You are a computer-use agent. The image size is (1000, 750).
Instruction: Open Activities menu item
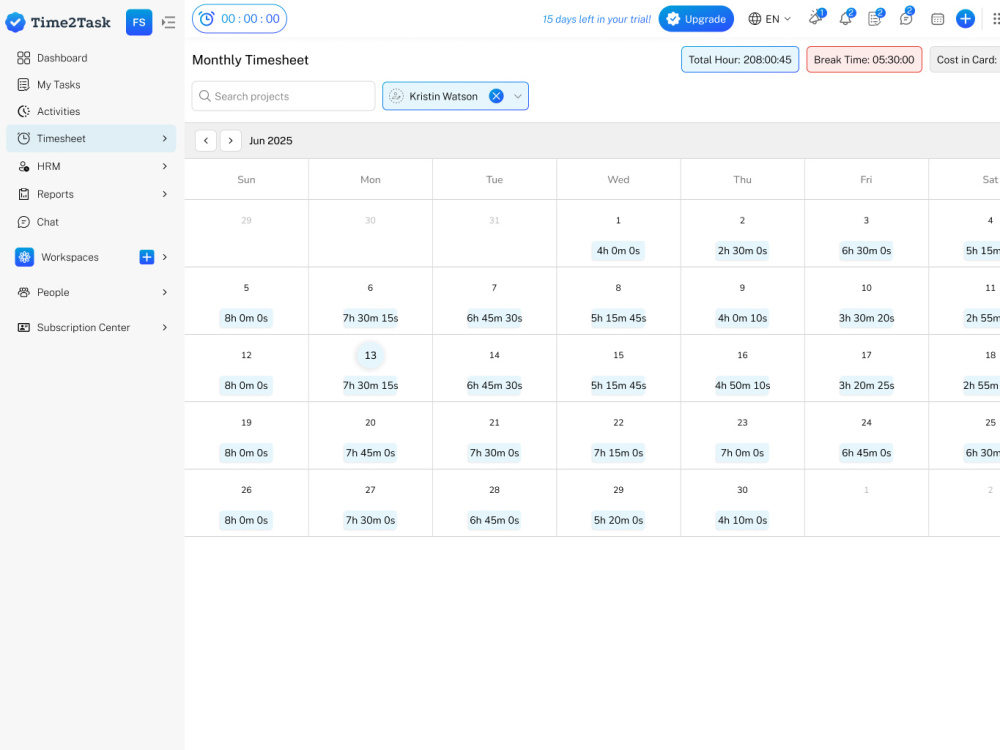pos(91,112)
